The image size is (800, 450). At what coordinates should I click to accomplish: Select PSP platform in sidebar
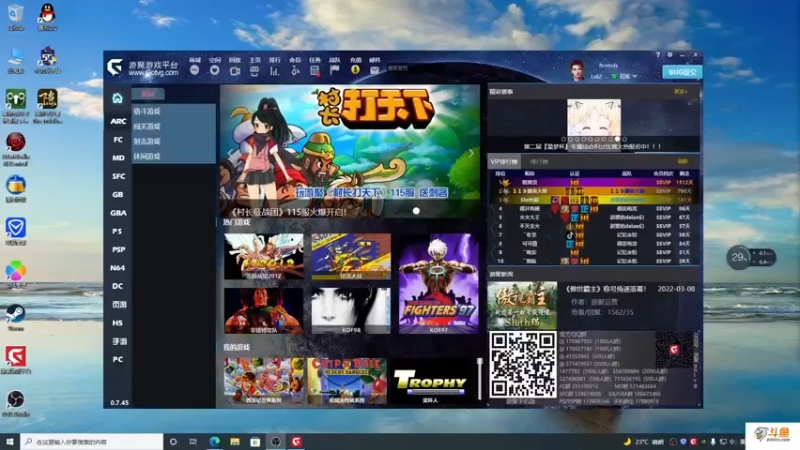click(x=118, y=249)
